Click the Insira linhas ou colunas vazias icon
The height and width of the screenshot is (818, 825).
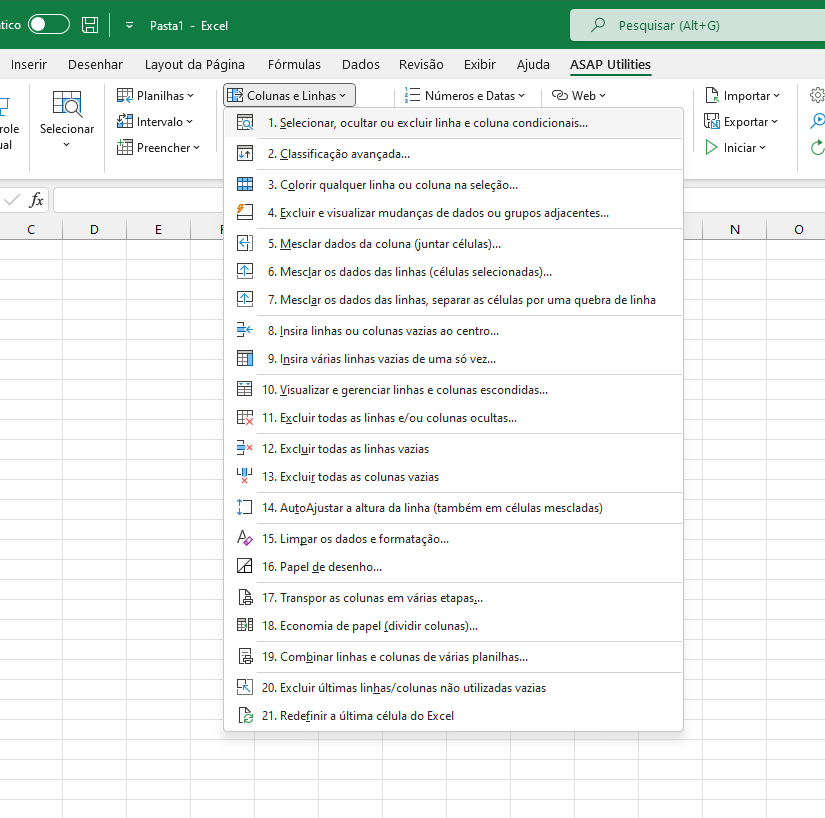(245, 330)
